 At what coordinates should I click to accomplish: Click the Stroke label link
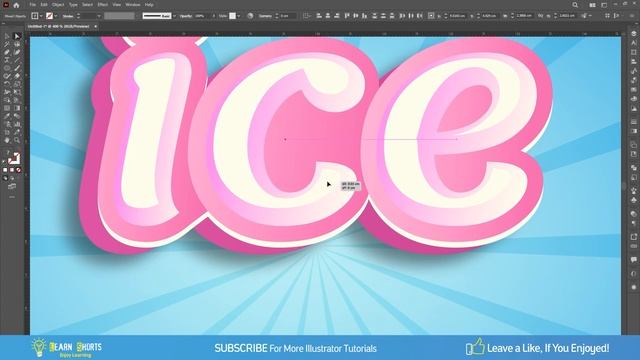(x=68, y=16)
